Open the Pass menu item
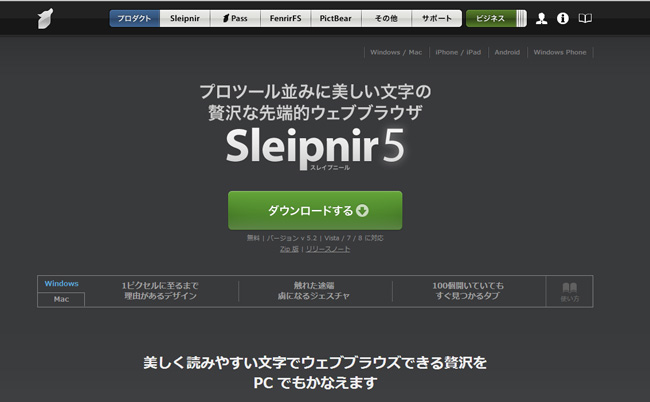Viewport: 650px width, 402px height. click(x=235, y=18)
